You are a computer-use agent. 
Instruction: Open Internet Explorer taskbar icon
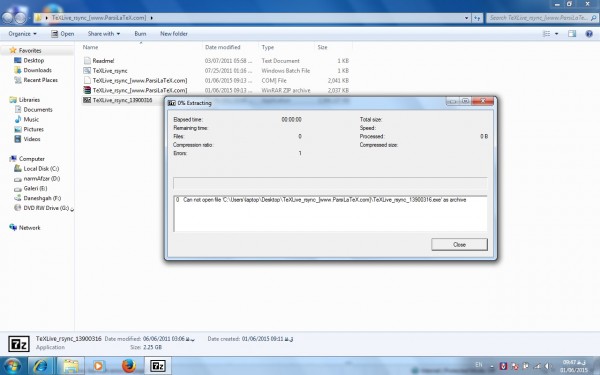[40, 366]
